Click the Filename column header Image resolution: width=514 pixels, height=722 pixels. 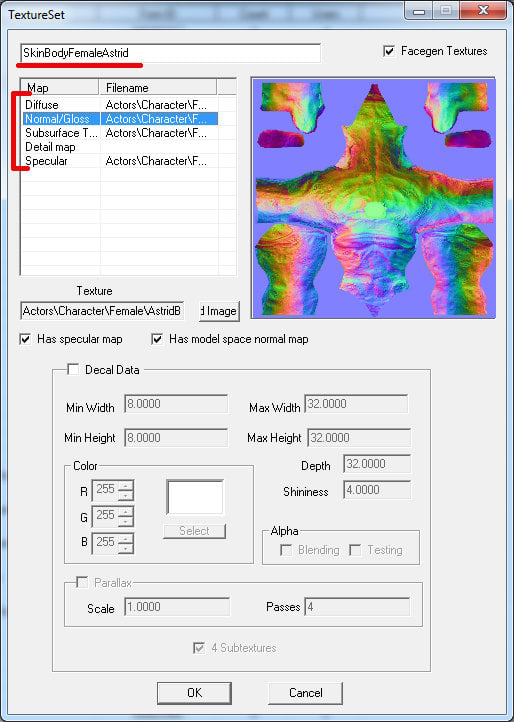click(158, 87)
